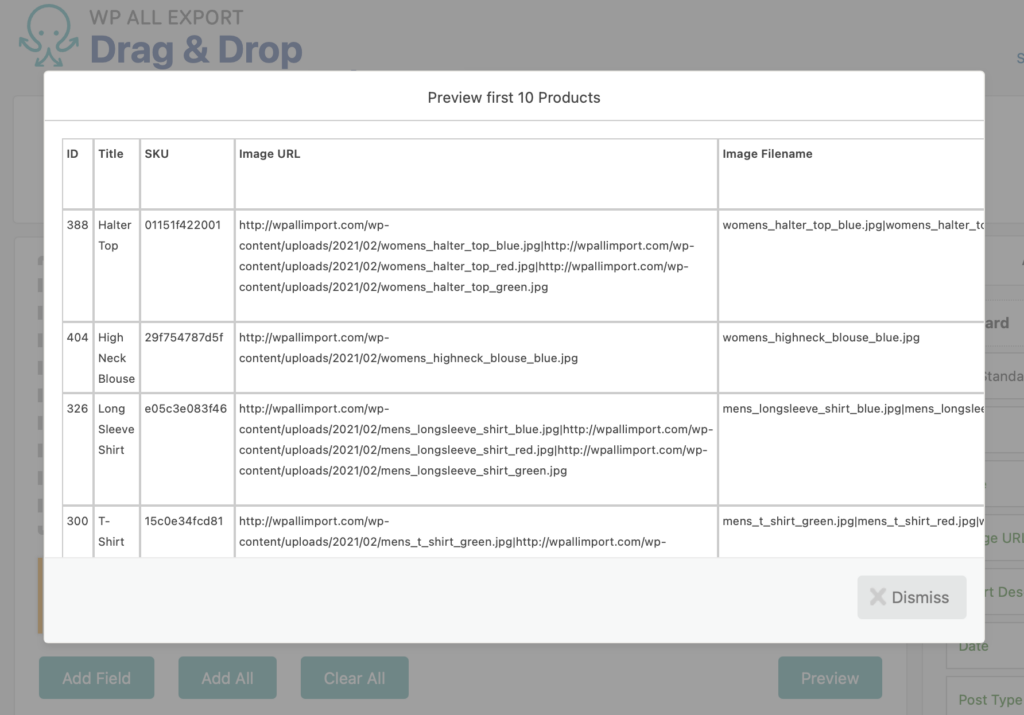This screenshot has width=1024, height=715.
Task: Click the Preview first 10 Products heading
Action: [513, 97]
